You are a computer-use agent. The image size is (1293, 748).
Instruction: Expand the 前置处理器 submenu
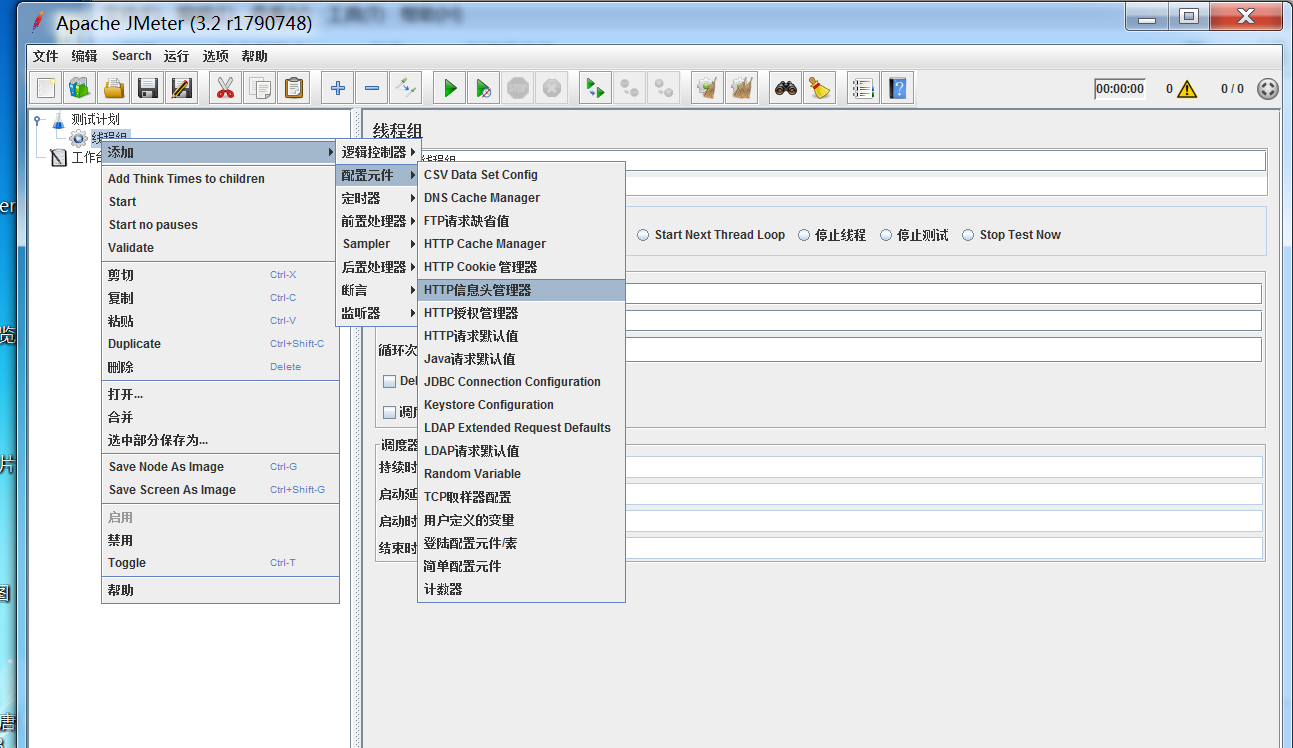coord(377,221)
